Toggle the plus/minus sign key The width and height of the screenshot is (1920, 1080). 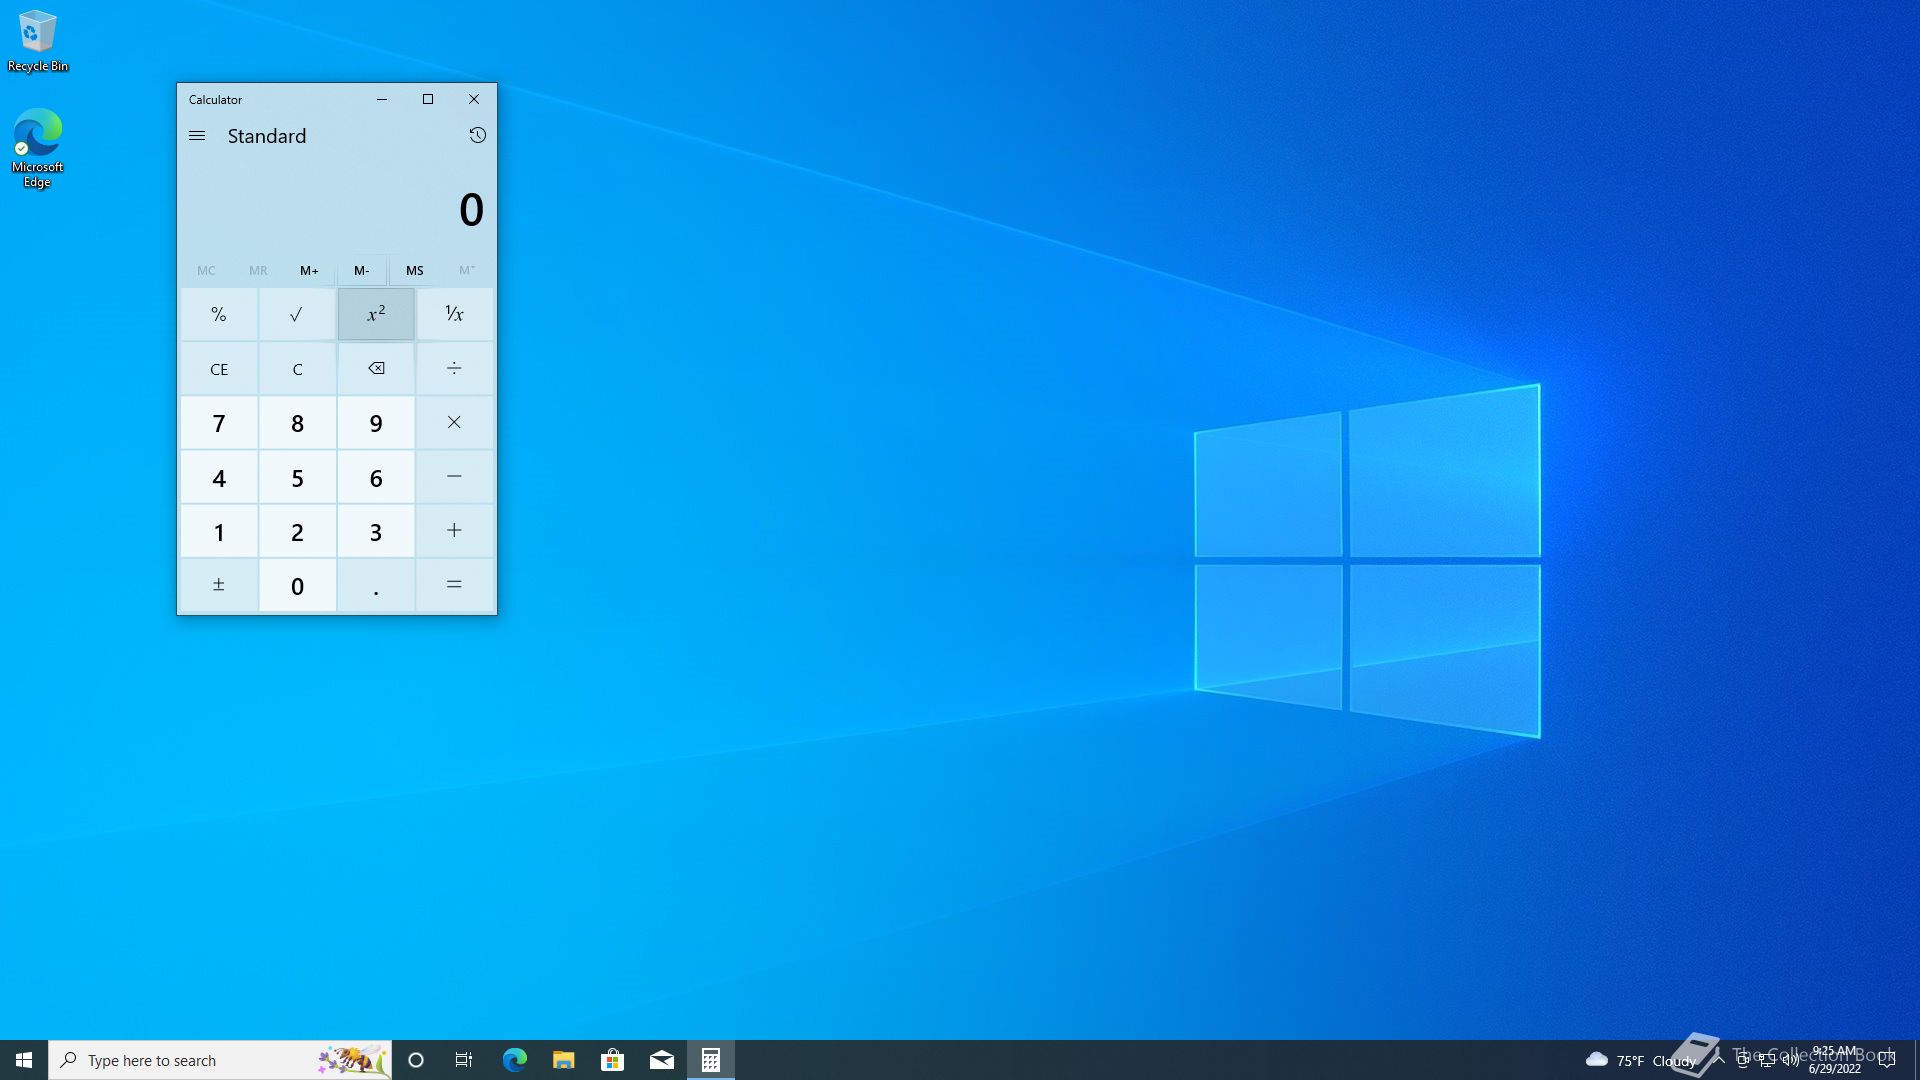(219, 585)
